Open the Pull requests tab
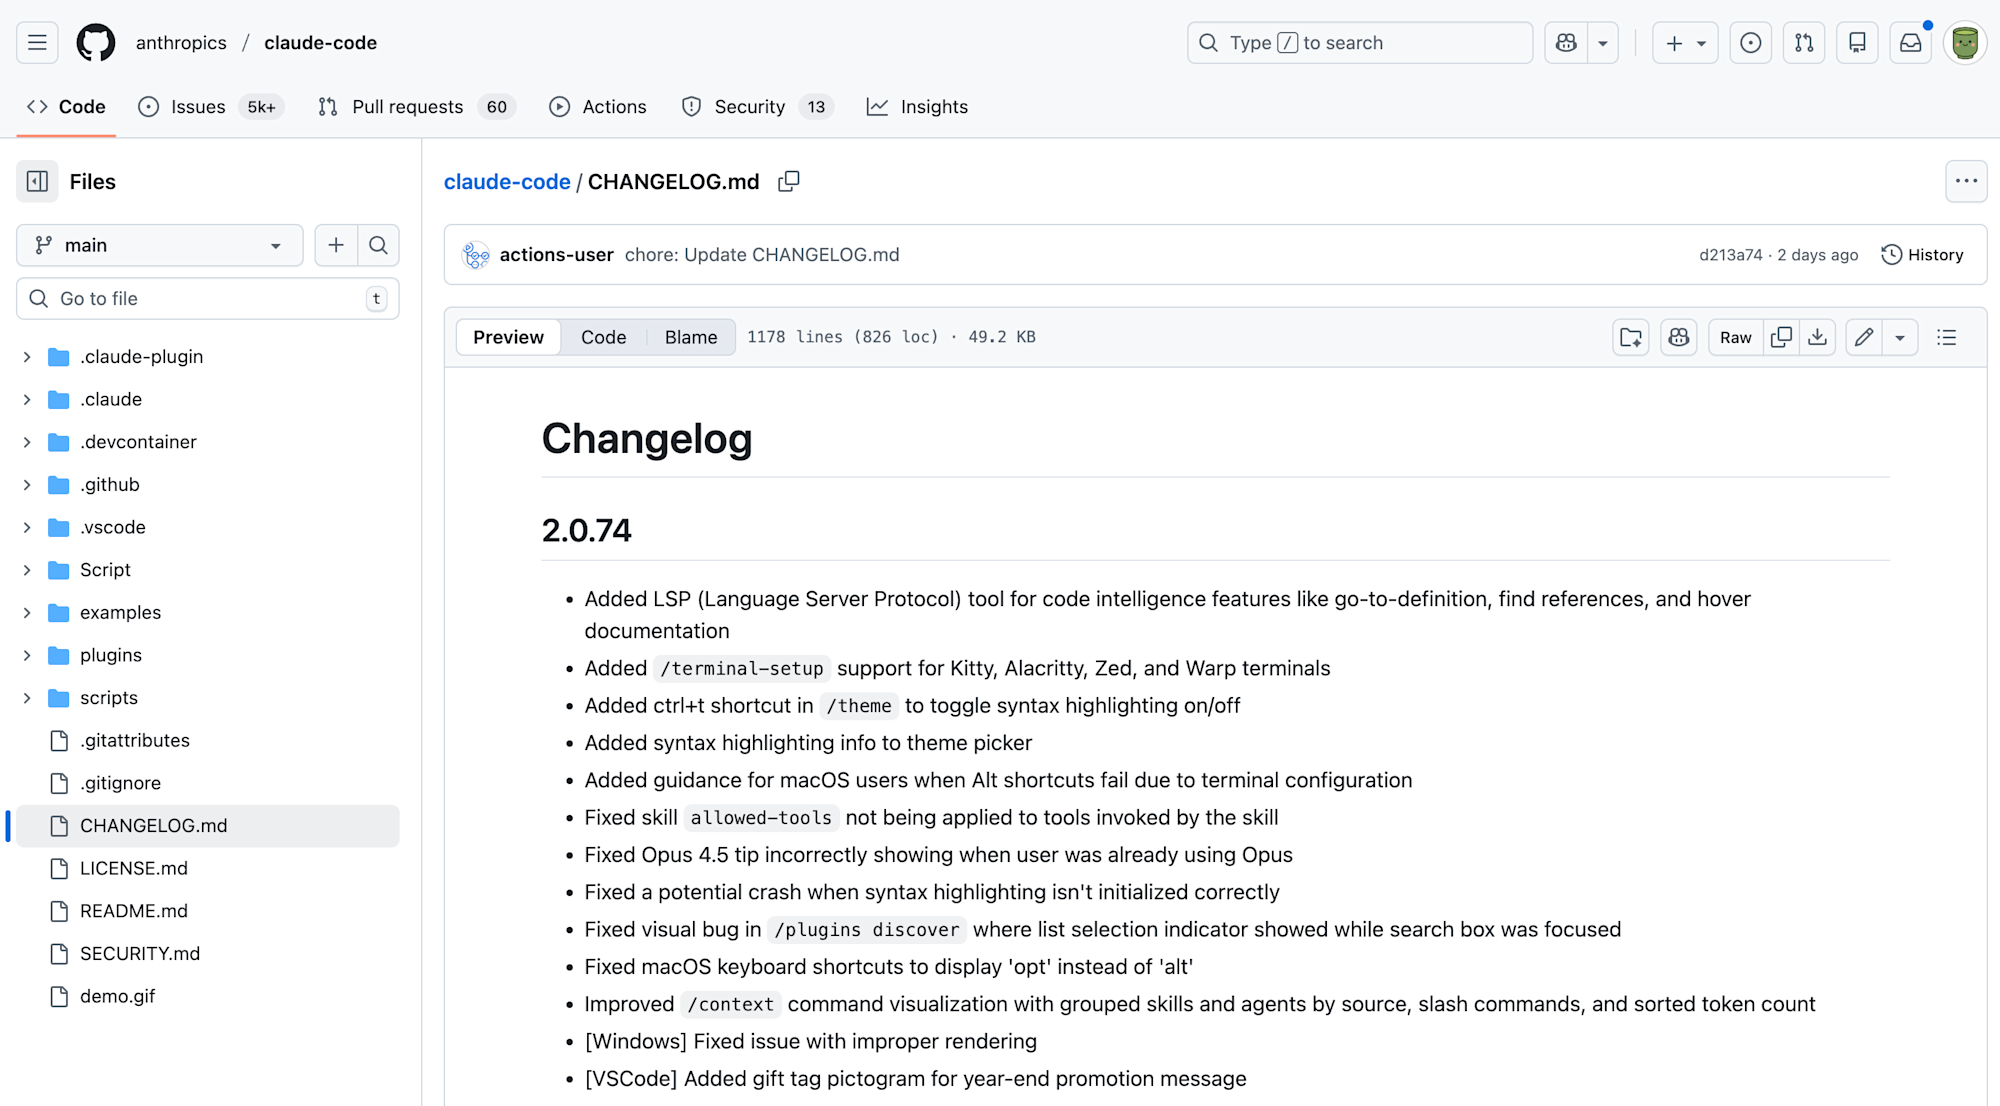Image resolution: width=2000 pixels, height=1106 pixels. pos(407,107)
